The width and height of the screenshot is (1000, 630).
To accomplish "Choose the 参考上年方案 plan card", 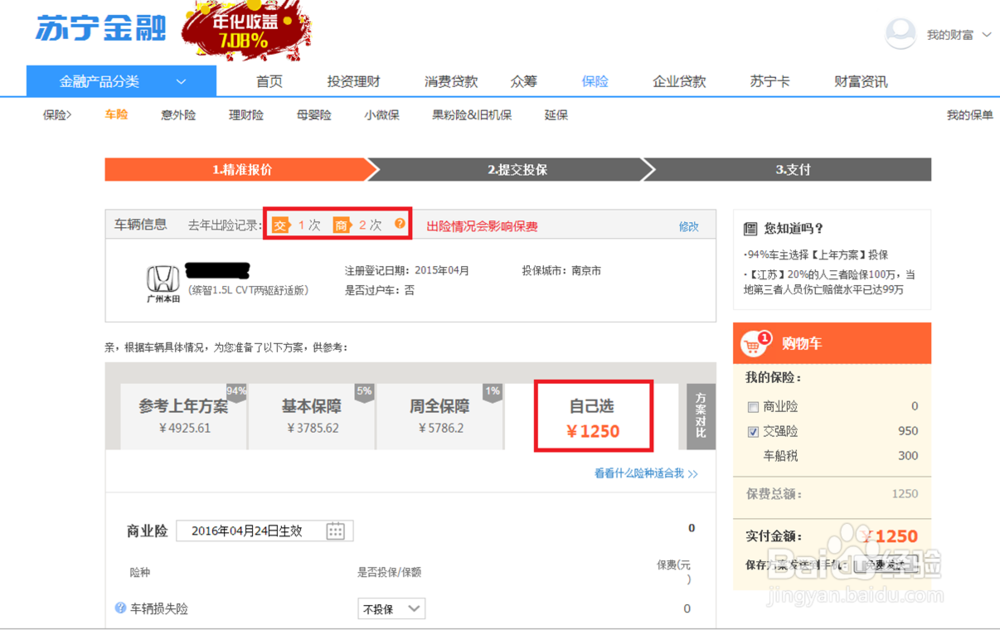I will point(184,416).
